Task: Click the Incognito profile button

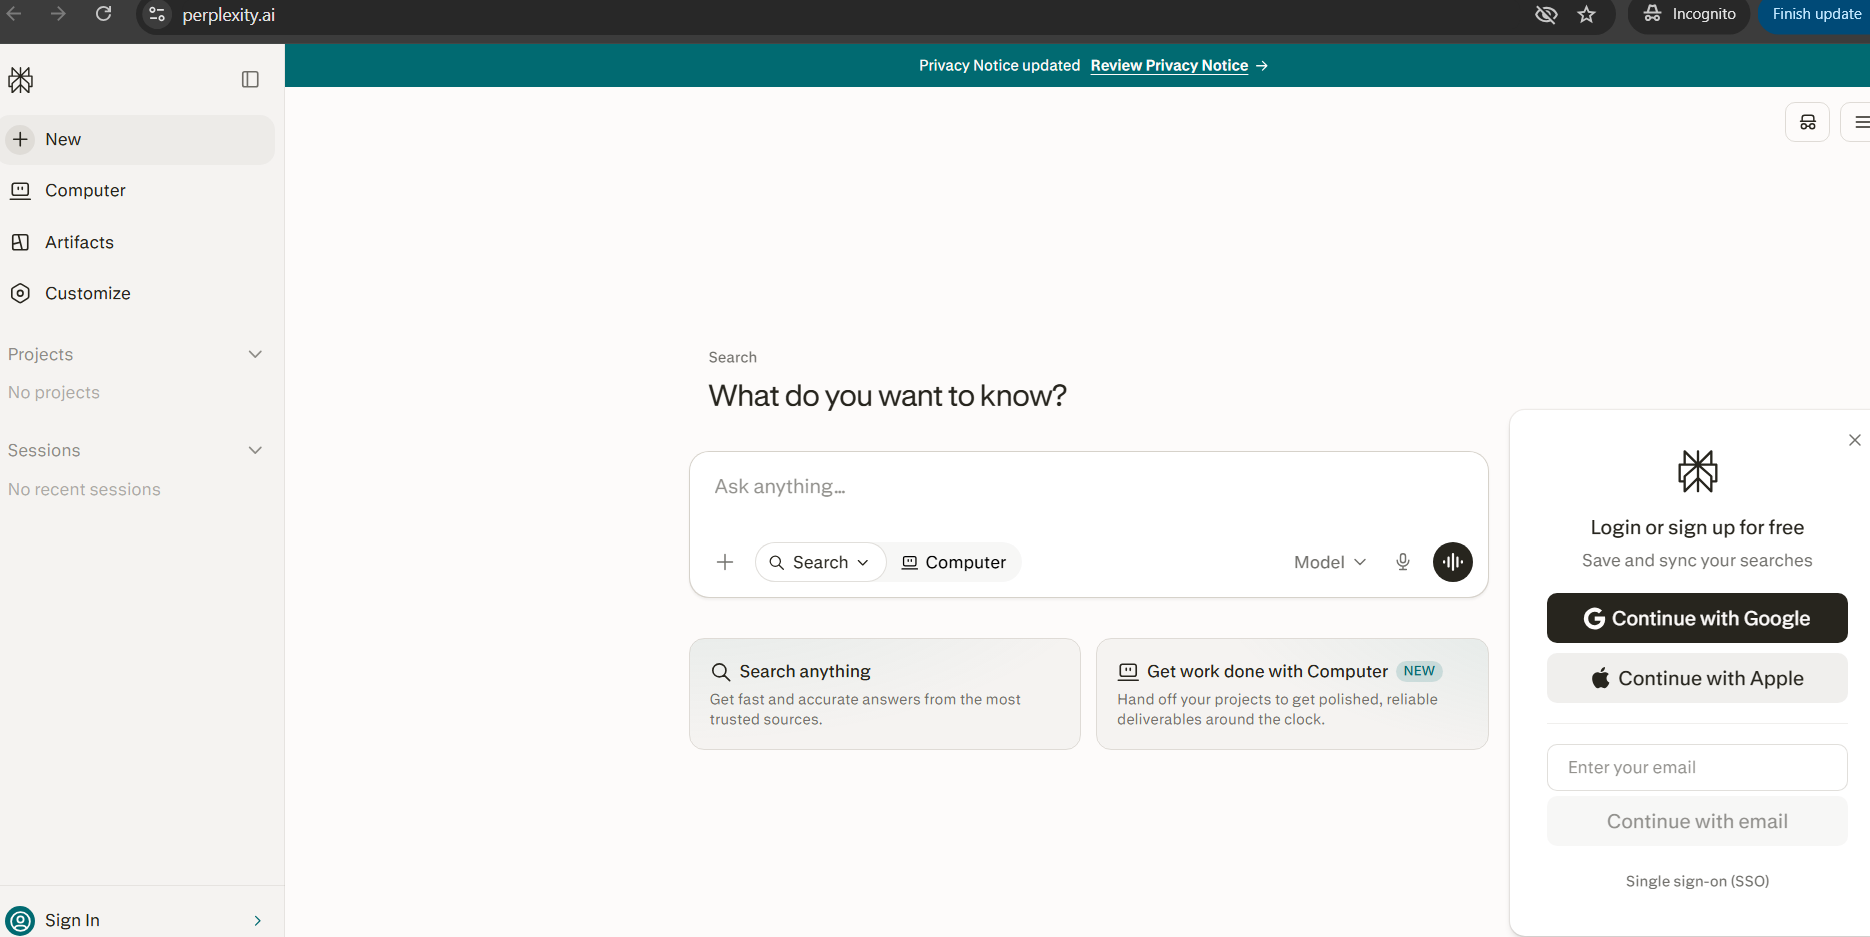Action: tap(1690, 14)
